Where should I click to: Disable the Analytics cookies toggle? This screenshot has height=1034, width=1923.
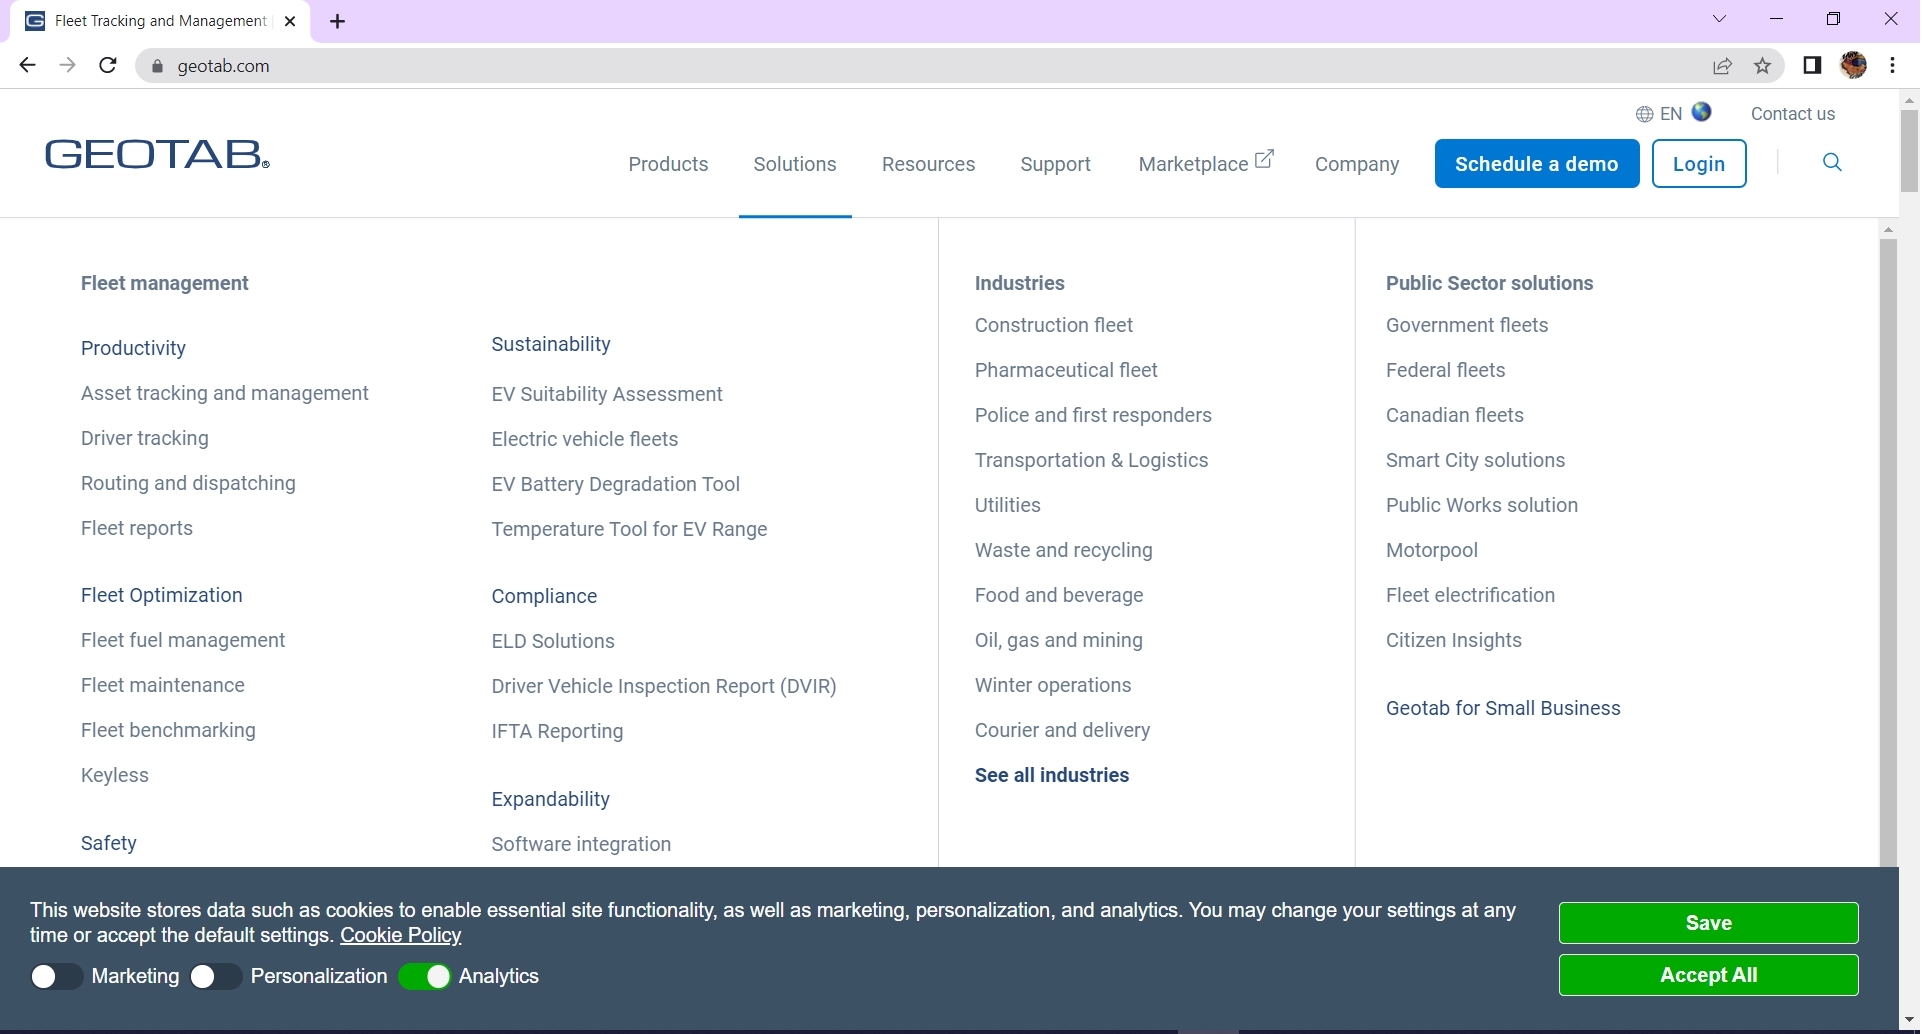pos(425,976)
